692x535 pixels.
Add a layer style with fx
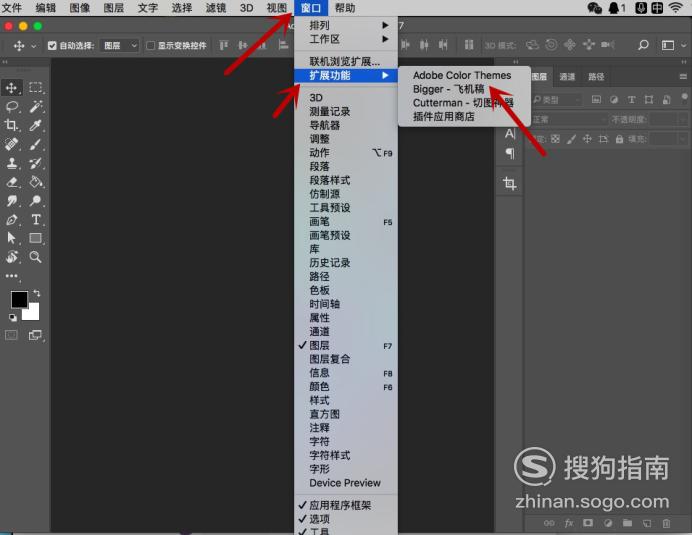[569, 523]
